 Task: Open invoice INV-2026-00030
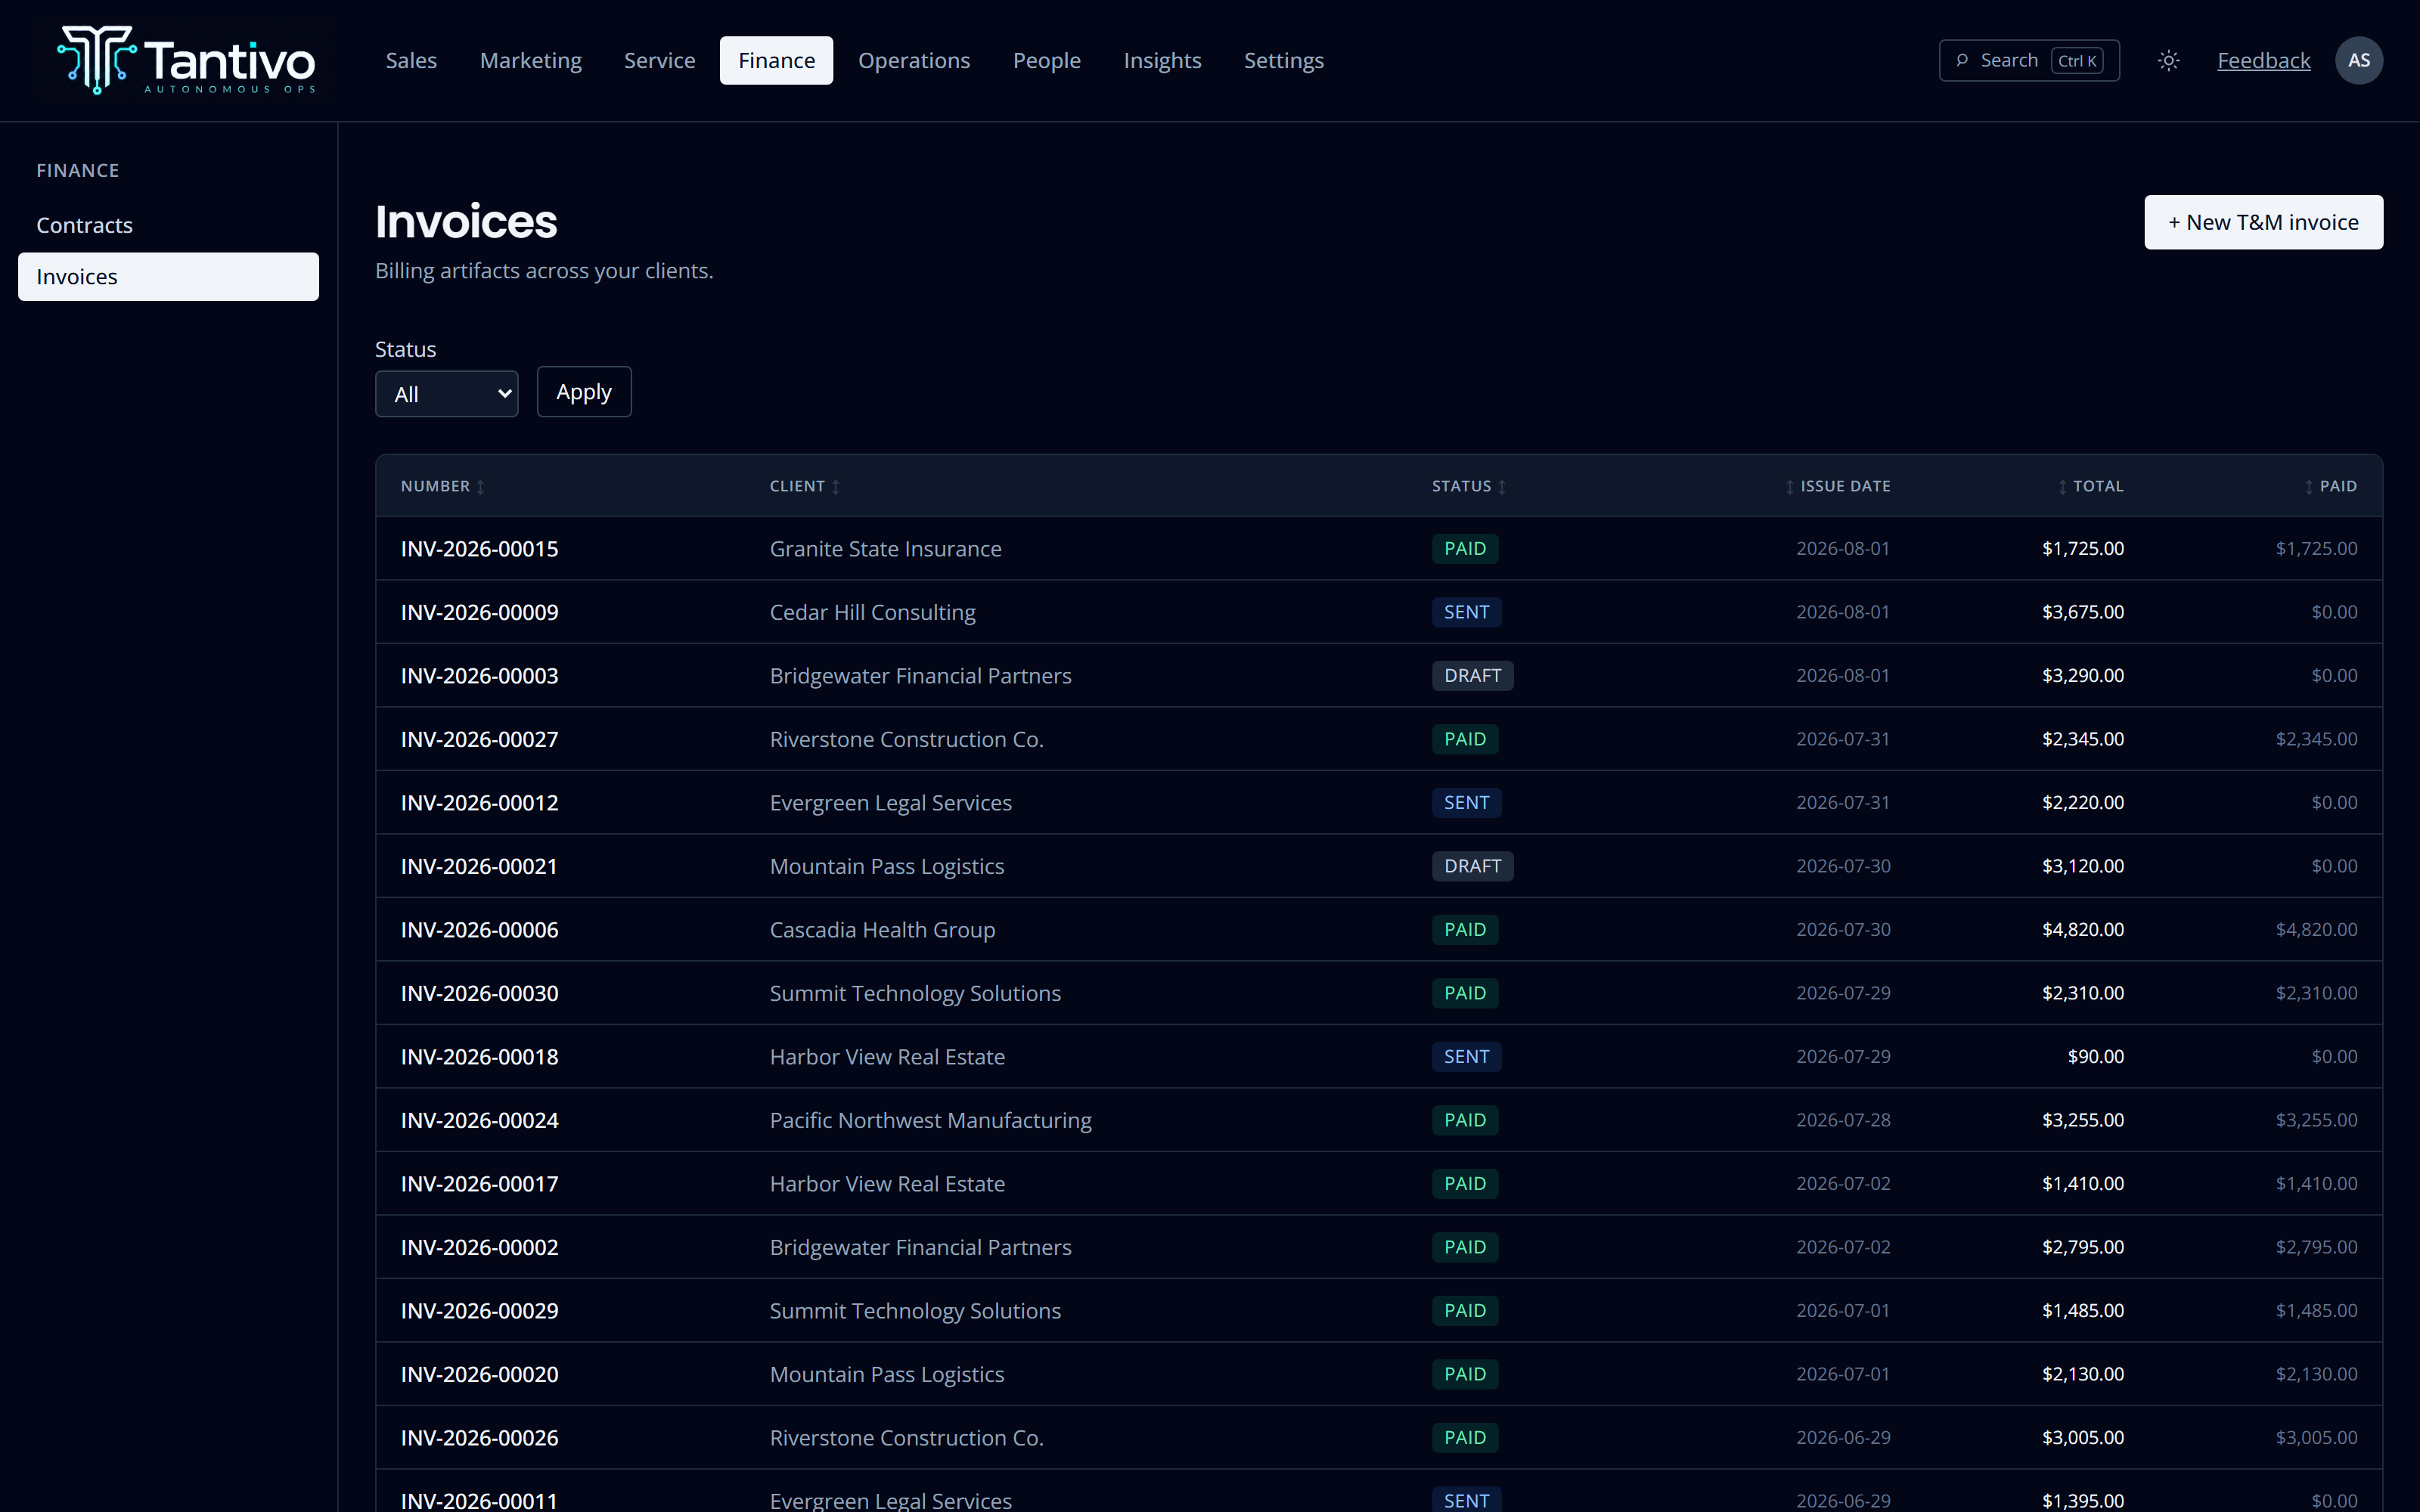click(479, 993)
